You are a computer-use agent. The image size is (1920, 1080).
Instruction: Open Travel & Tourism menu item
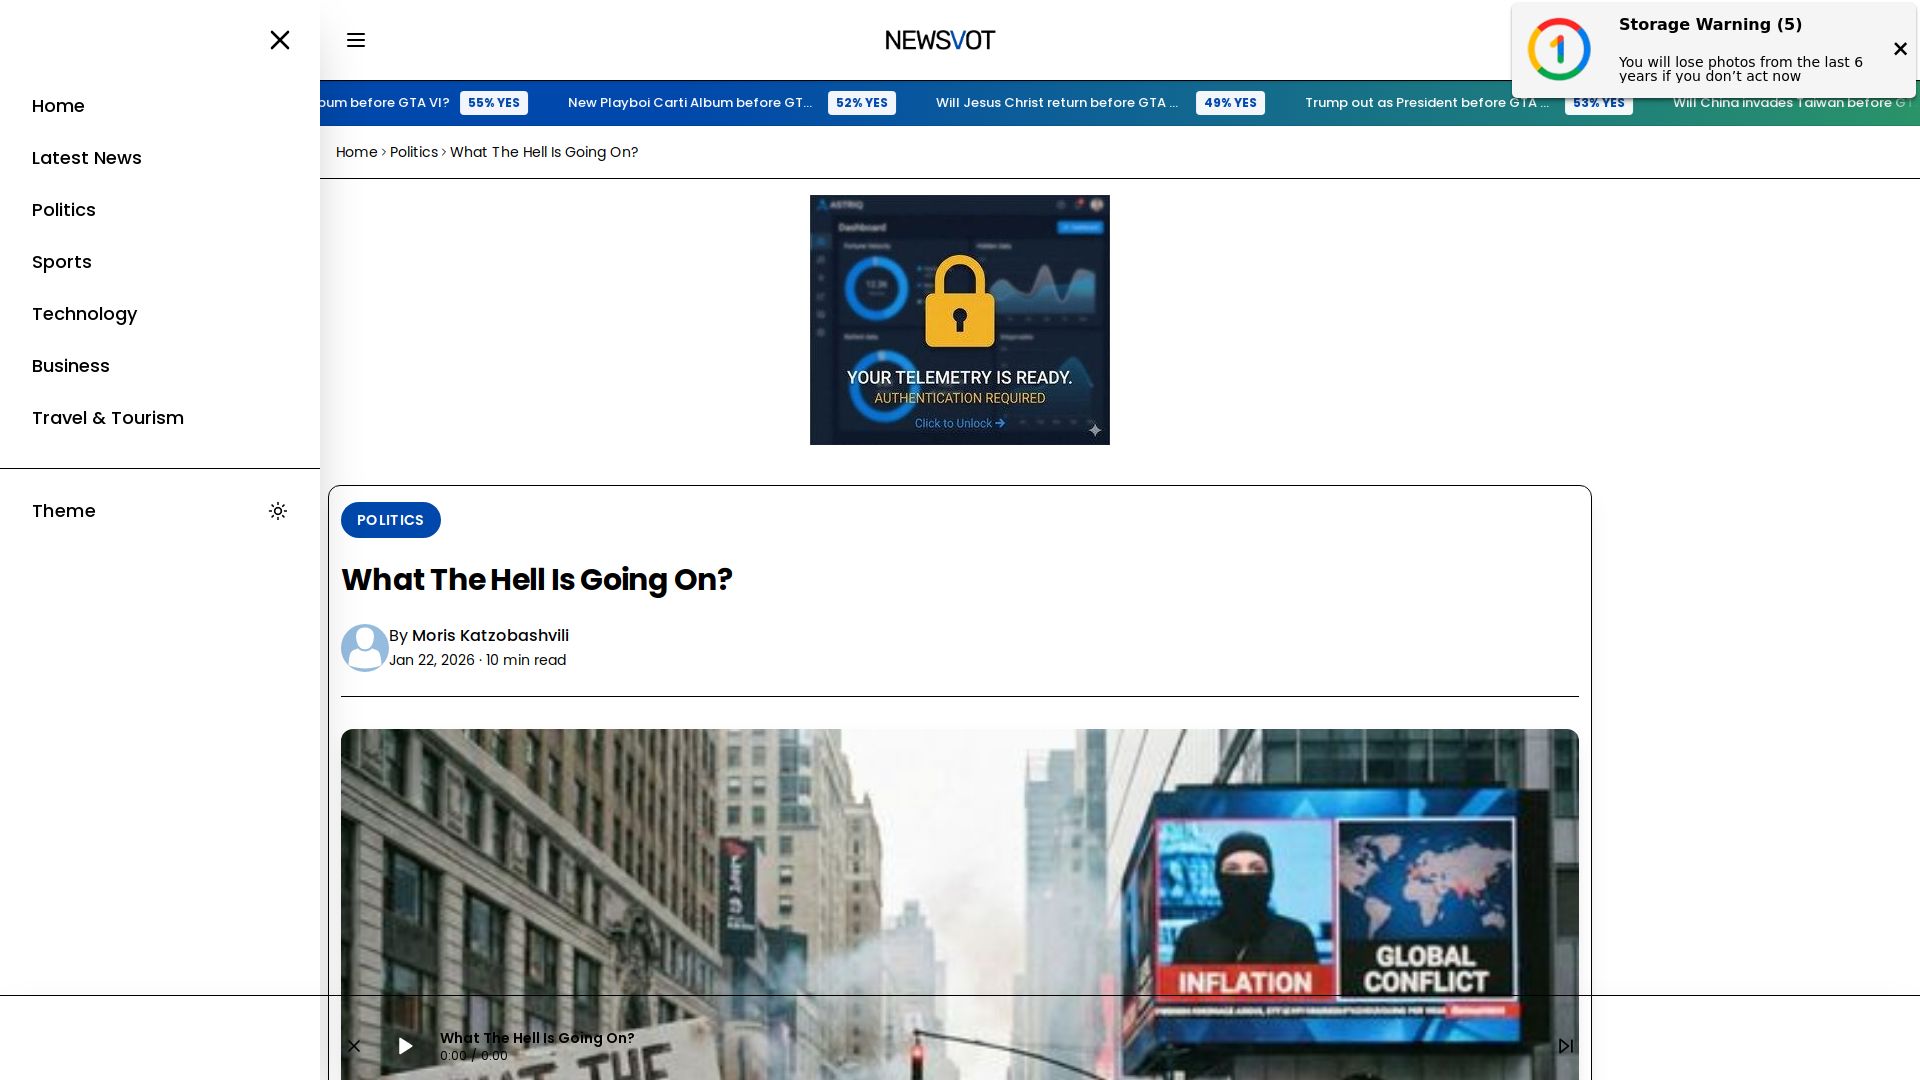point(108,418)
